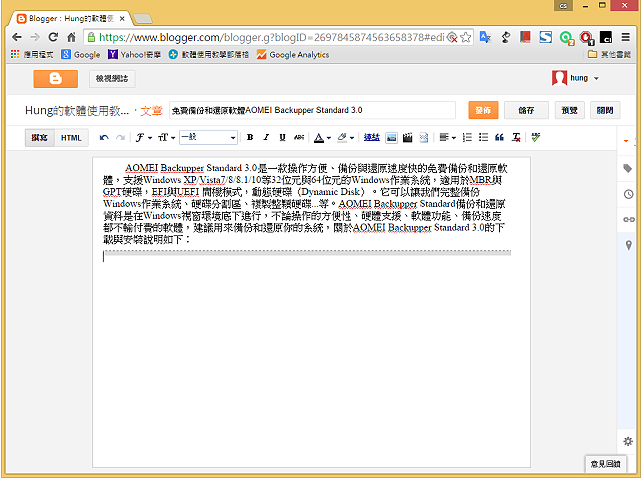Open the font family menu
Image resolution: width=641 pixels, height=481 pixels.
(x=143, y=138)
